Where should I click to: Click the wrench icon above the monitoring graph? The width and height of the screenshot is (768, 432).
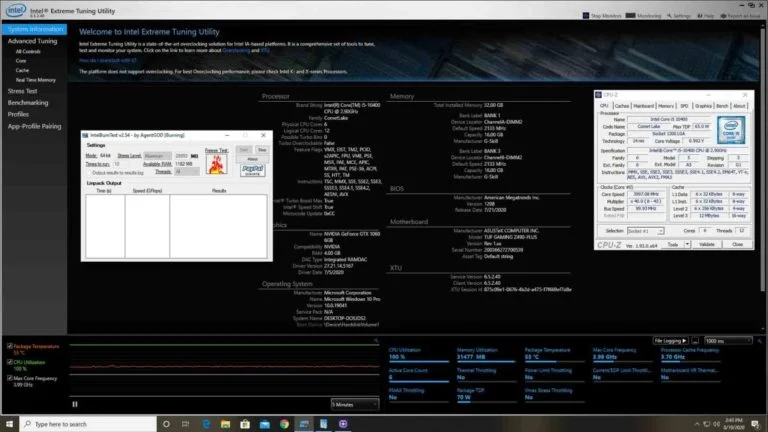point(376,340)
